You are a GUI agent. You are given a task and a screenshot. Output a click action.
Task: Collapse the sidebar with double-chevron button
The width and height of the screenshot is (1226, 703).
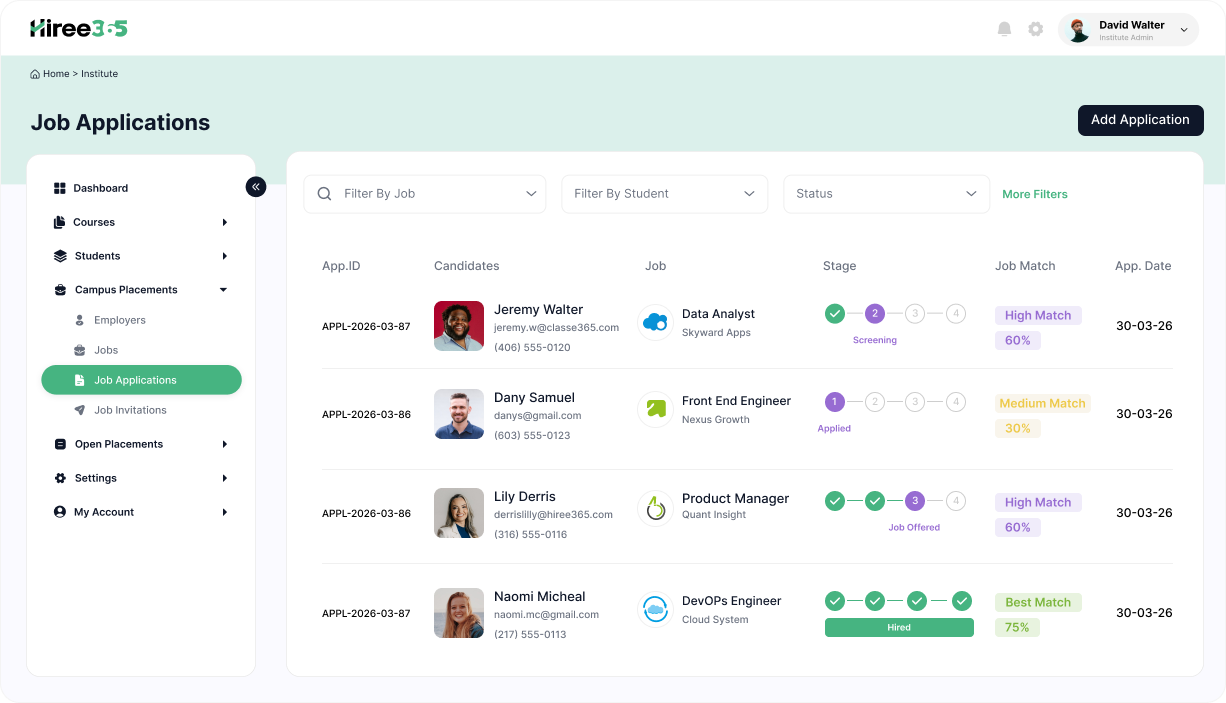click(256, 186)
